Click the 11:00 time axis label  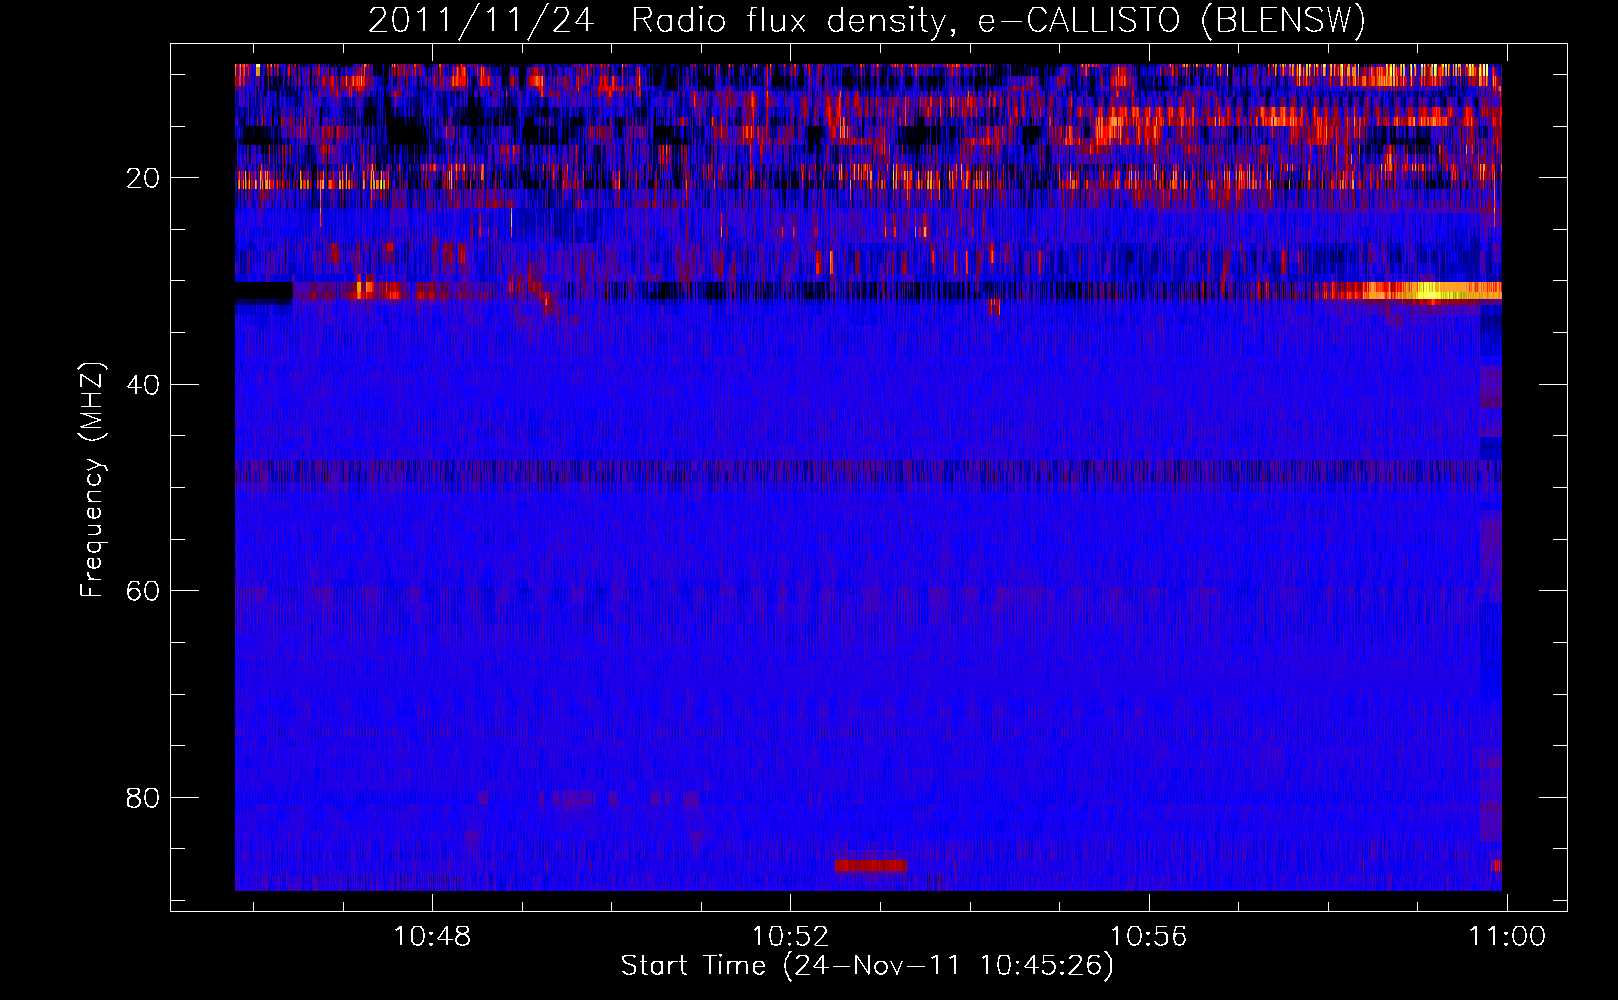[1507, 937]
